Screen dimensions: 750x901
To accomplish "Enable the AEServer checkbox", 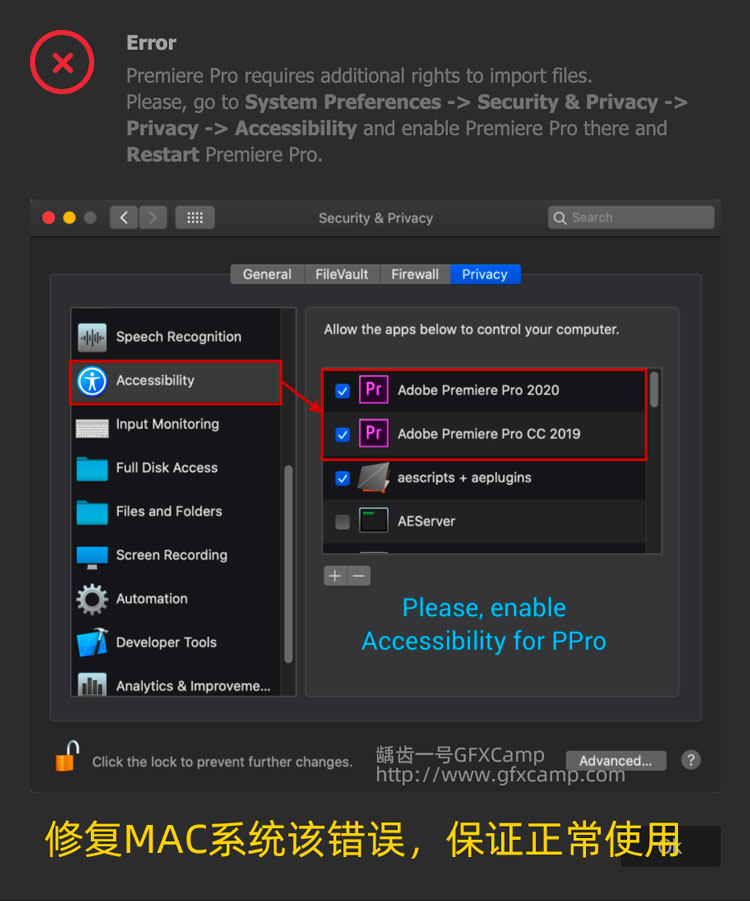I will tap(343, 522).
